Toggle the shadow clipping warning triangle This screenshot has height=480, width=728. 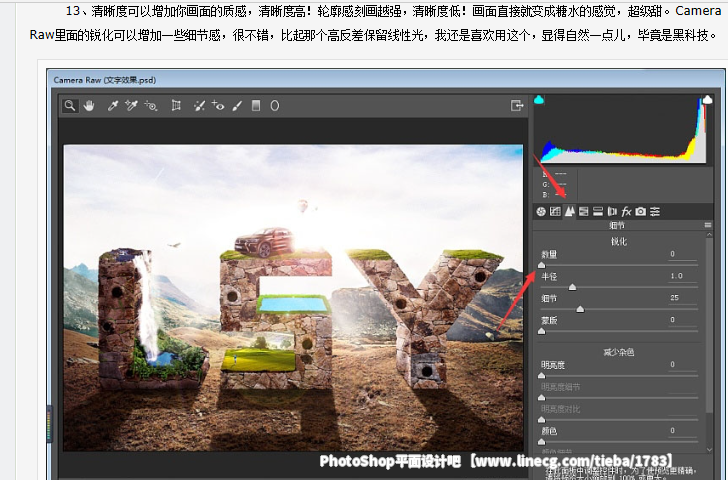pos(539,99)
